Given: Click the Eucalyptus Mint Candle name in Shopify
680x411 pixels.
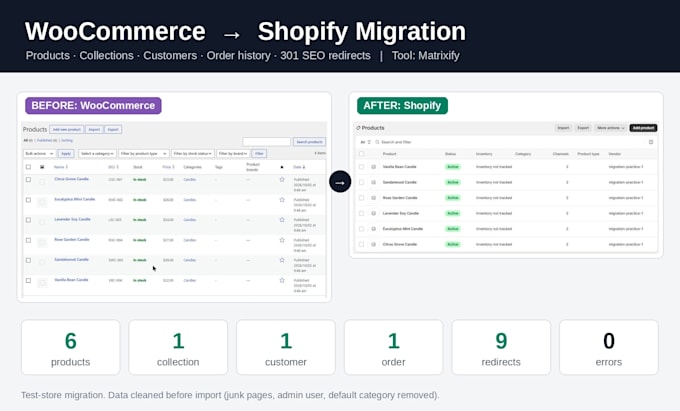Looking at the screenshot, I should (x=403, y=229).
